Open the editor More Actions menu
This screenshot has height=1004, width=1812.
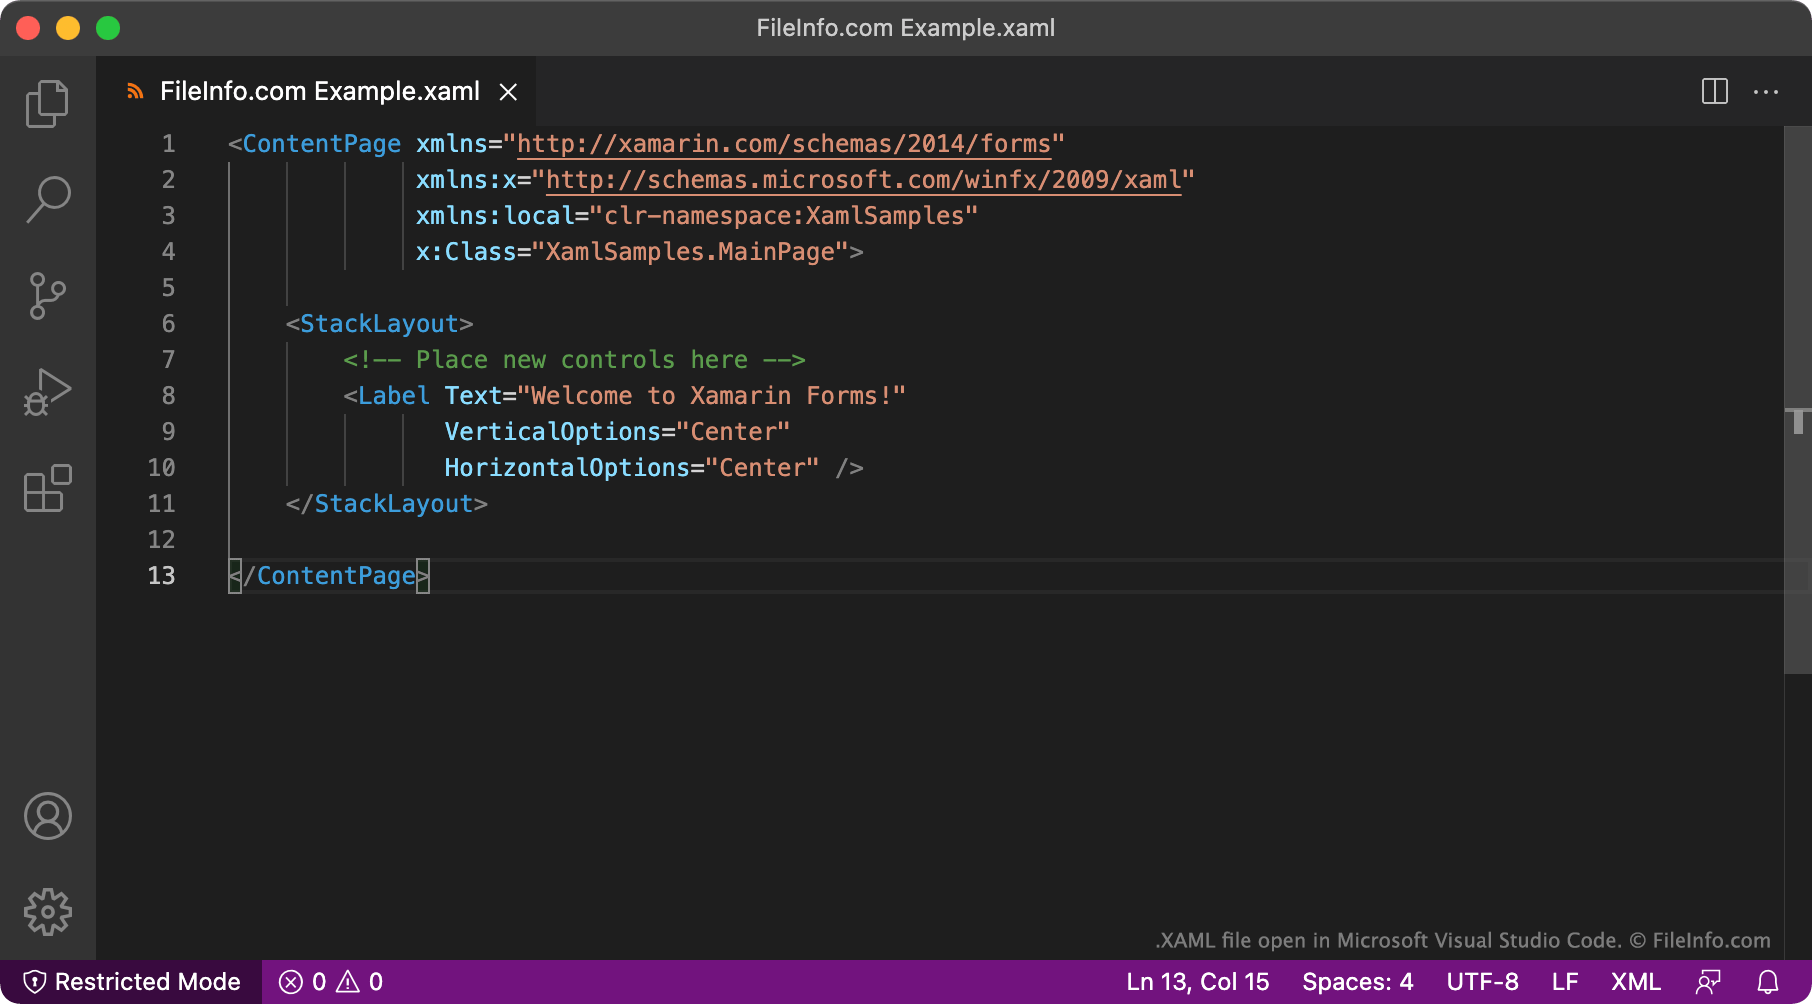pyautogui.click(x=1766, y=91)
